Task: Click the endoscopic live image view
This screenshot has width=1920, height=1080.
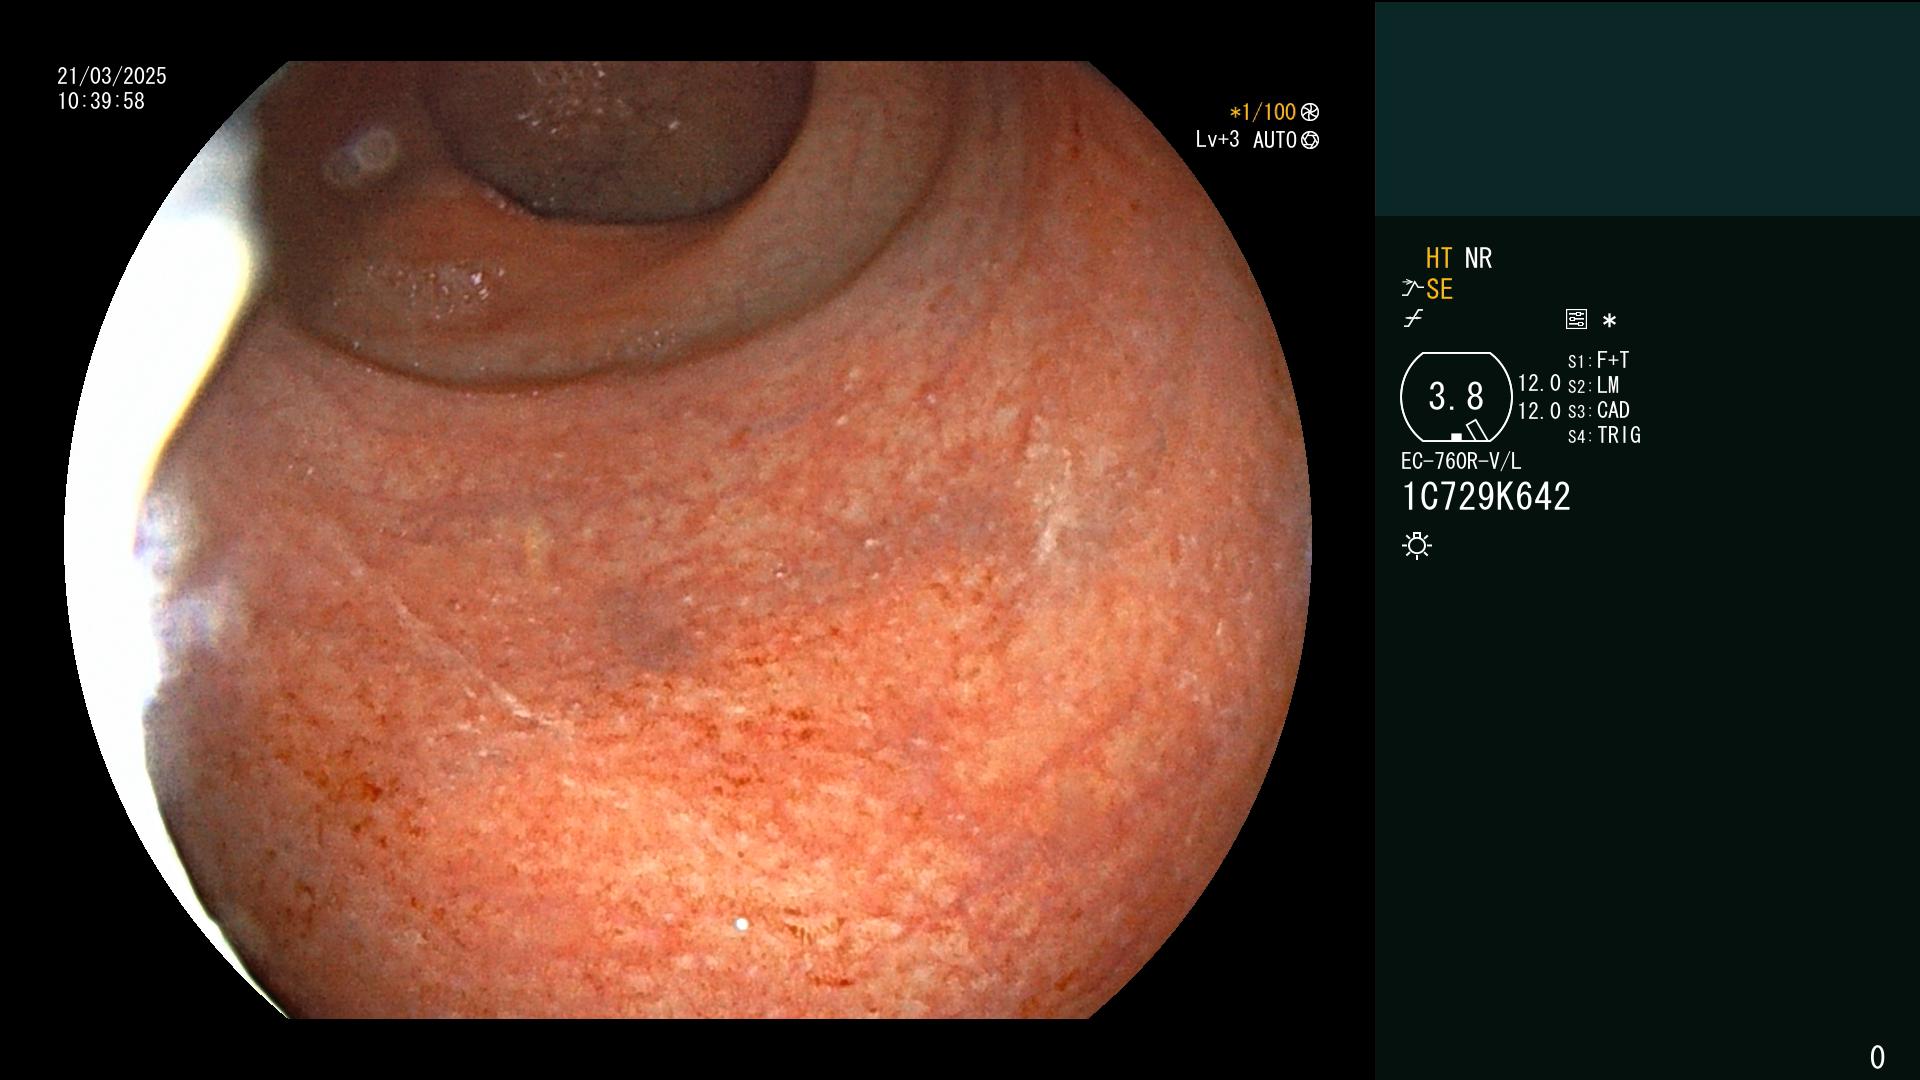Action: pyautogui.click(x=688, y=540)
